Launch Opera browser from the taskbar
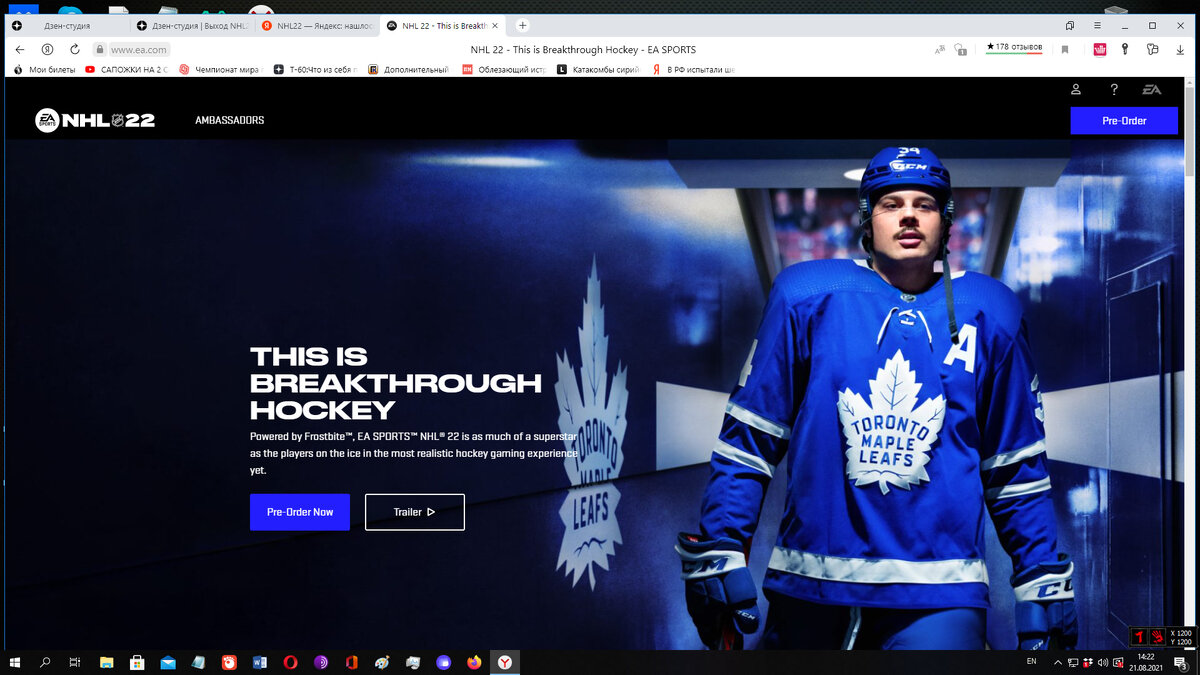 pos(290,662)
